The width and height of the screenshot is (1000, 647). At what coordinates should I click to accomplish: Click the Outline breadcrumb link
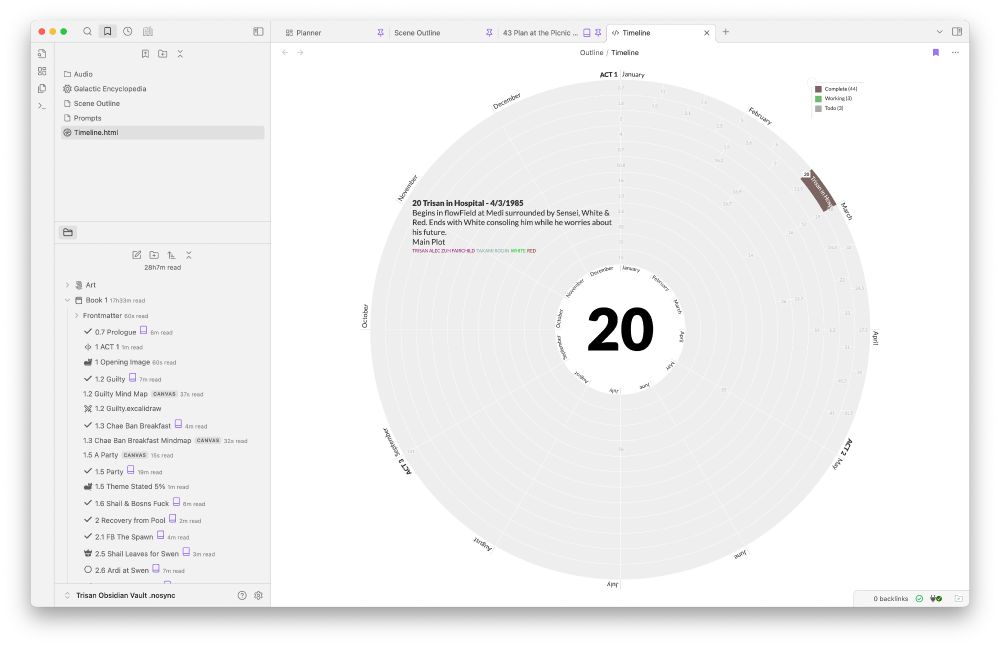(x=590, y=52)
